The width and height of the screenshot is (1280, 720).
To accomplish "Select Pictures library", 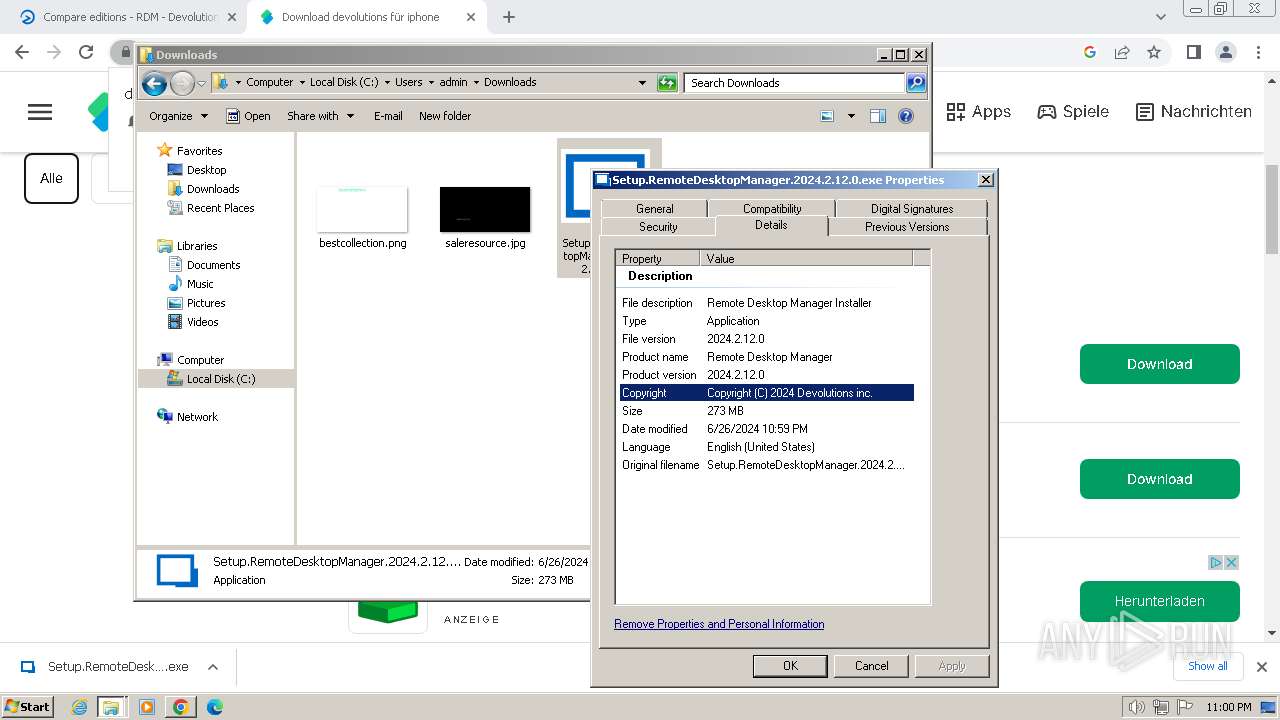I will coord(206,303).
